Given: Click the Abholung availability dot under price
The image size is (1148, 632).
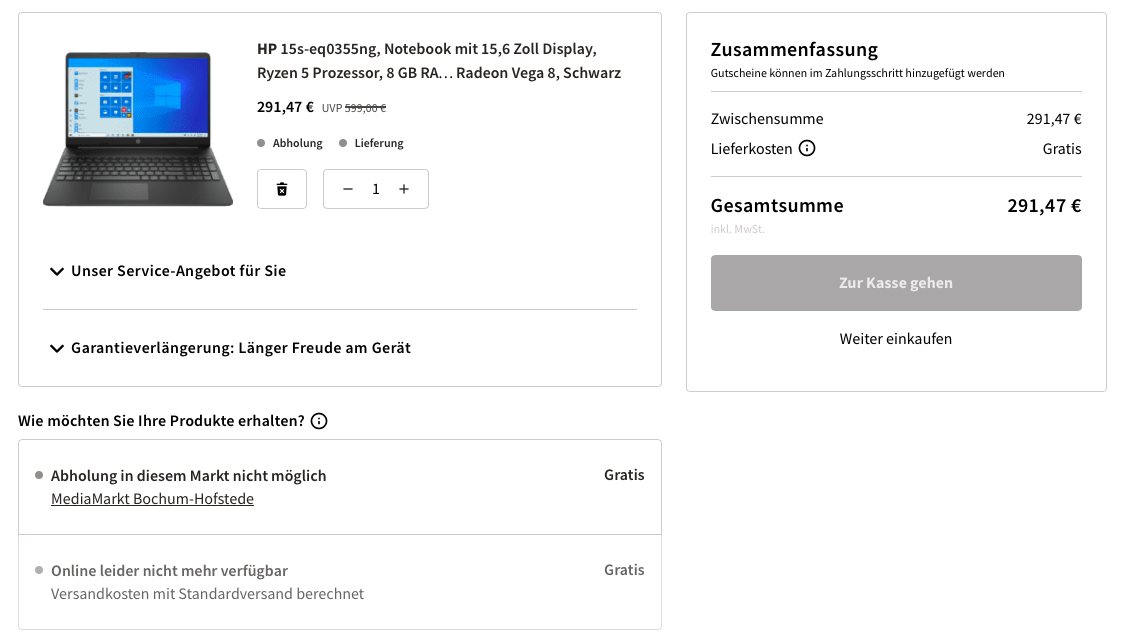Looking at the screenshot, I should 261,143.
